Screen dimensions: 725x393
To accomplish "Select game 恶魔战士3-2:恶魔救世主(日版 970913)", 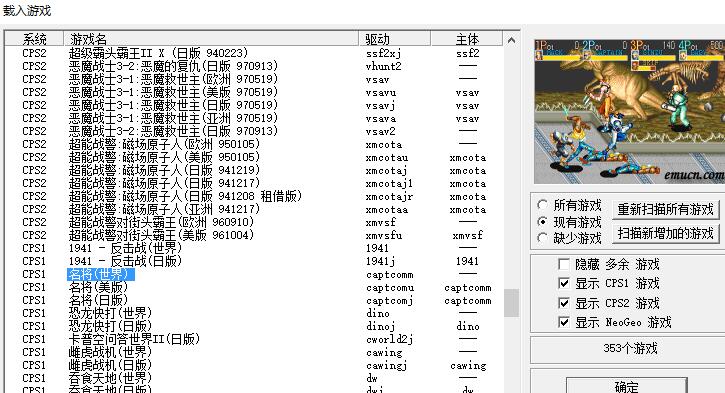I will point(173,131).
